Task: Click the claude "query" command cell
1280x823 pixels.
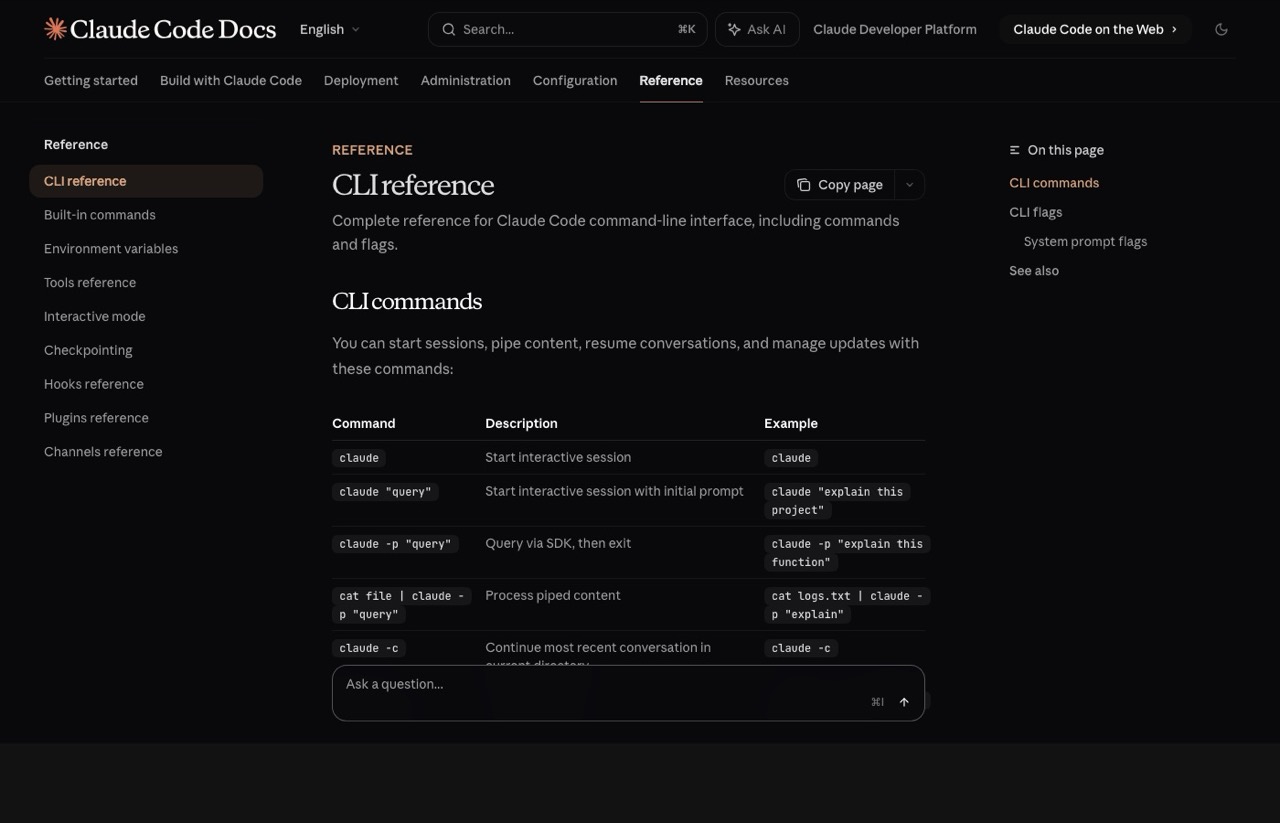Action: [x=385, y=492]
